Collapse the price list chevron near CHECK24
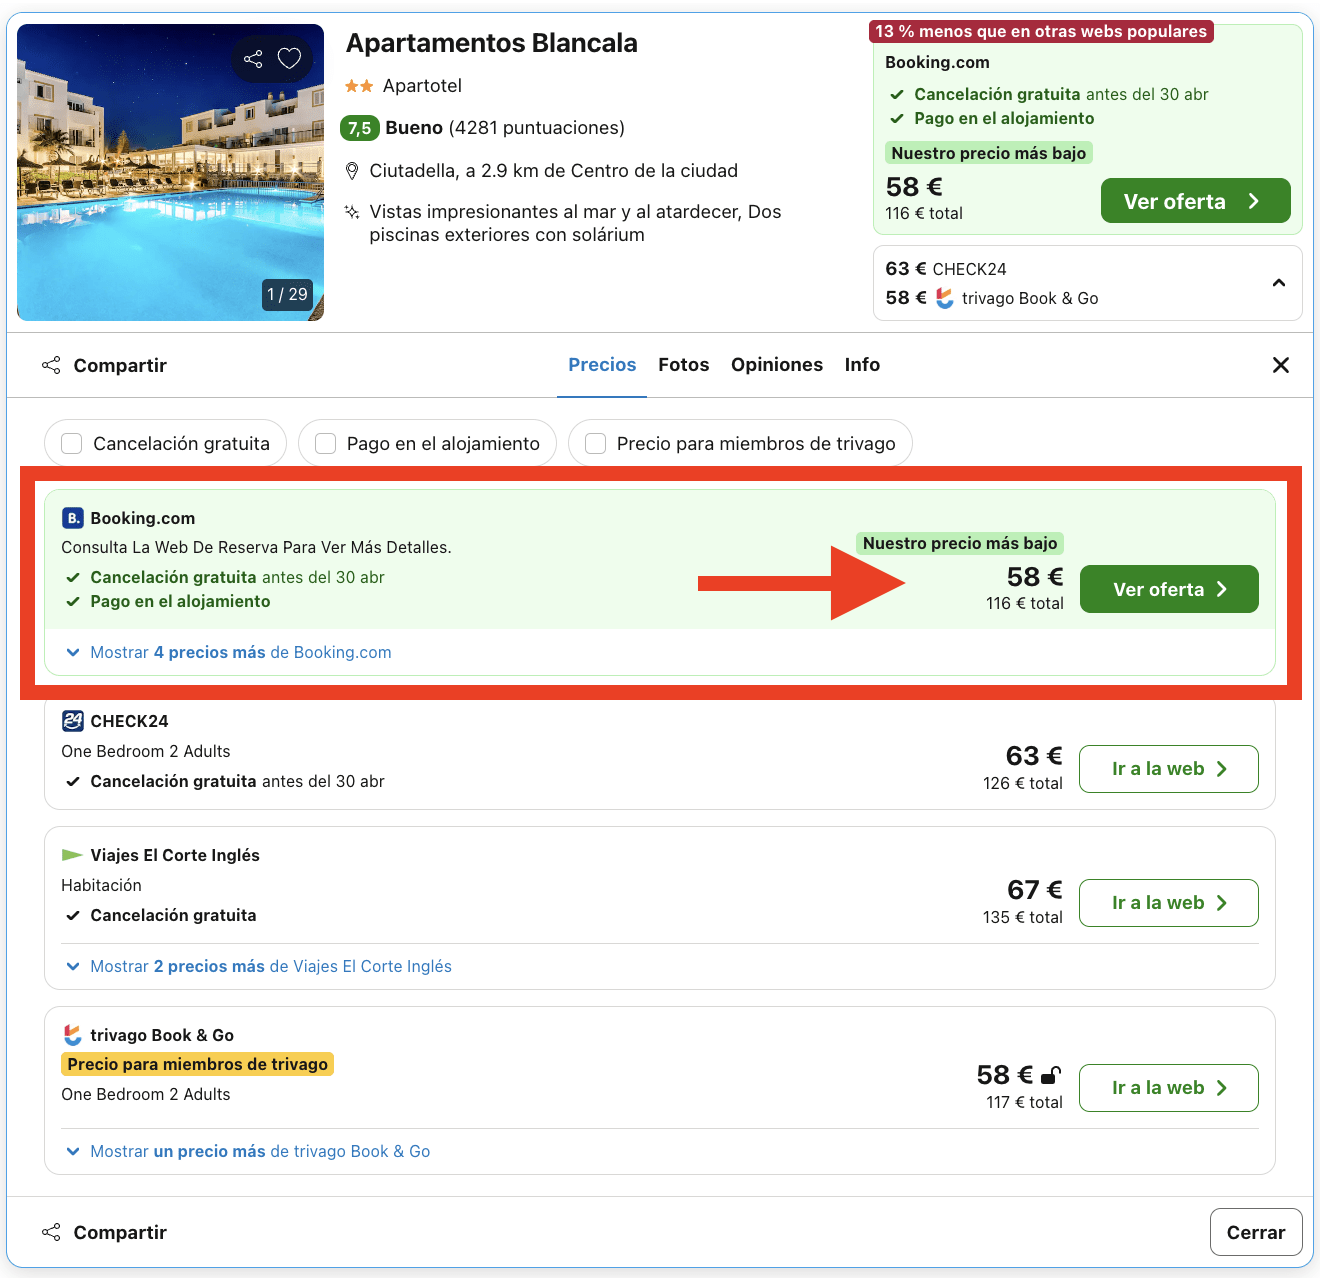The width and height of the screenshot is (1320, 1278). 1278,283
